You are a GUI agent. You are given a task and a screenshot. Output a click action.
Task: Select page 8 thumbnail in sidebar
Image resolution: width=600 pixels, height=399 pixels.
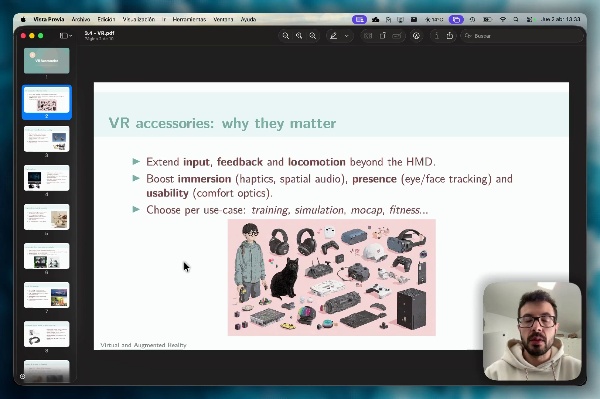click(x=47, y=334)
